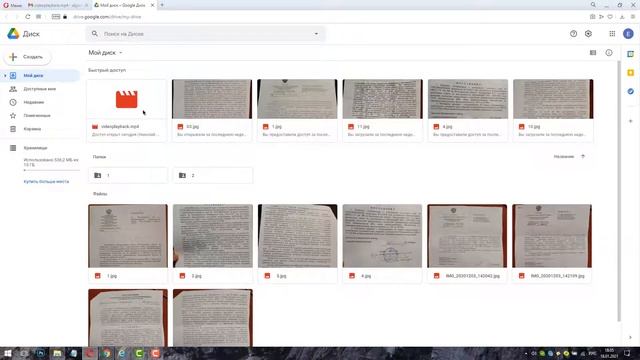Select 5.jpg in Files section
This screenshot has height=360, width=640.
[298, 243]
